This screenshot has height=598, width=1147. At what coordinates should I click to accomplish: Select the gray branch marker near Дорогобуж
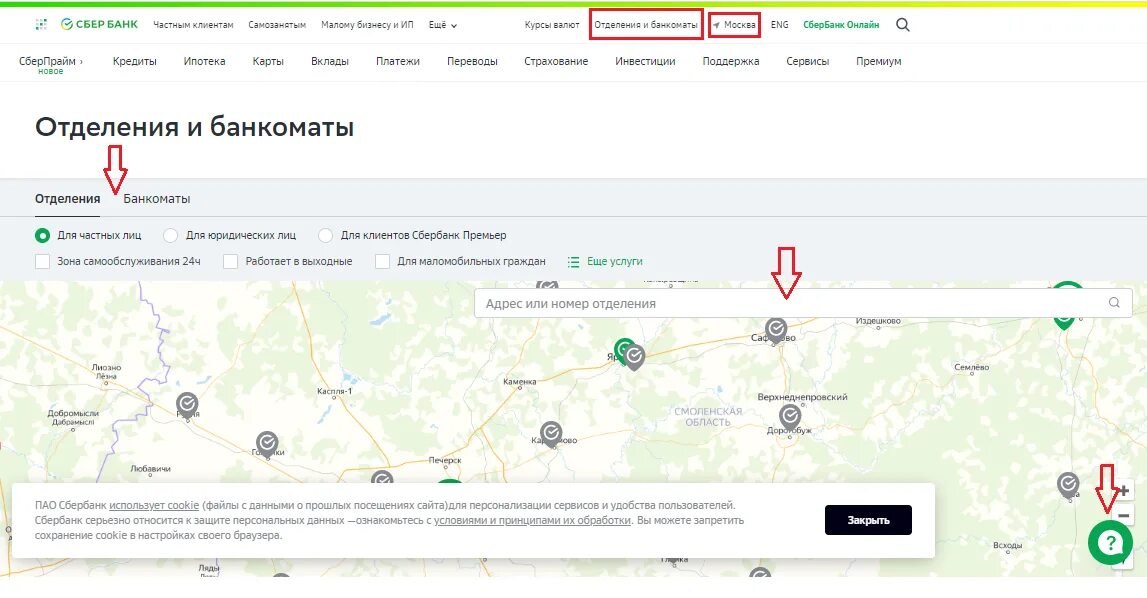tap(790, 417)
